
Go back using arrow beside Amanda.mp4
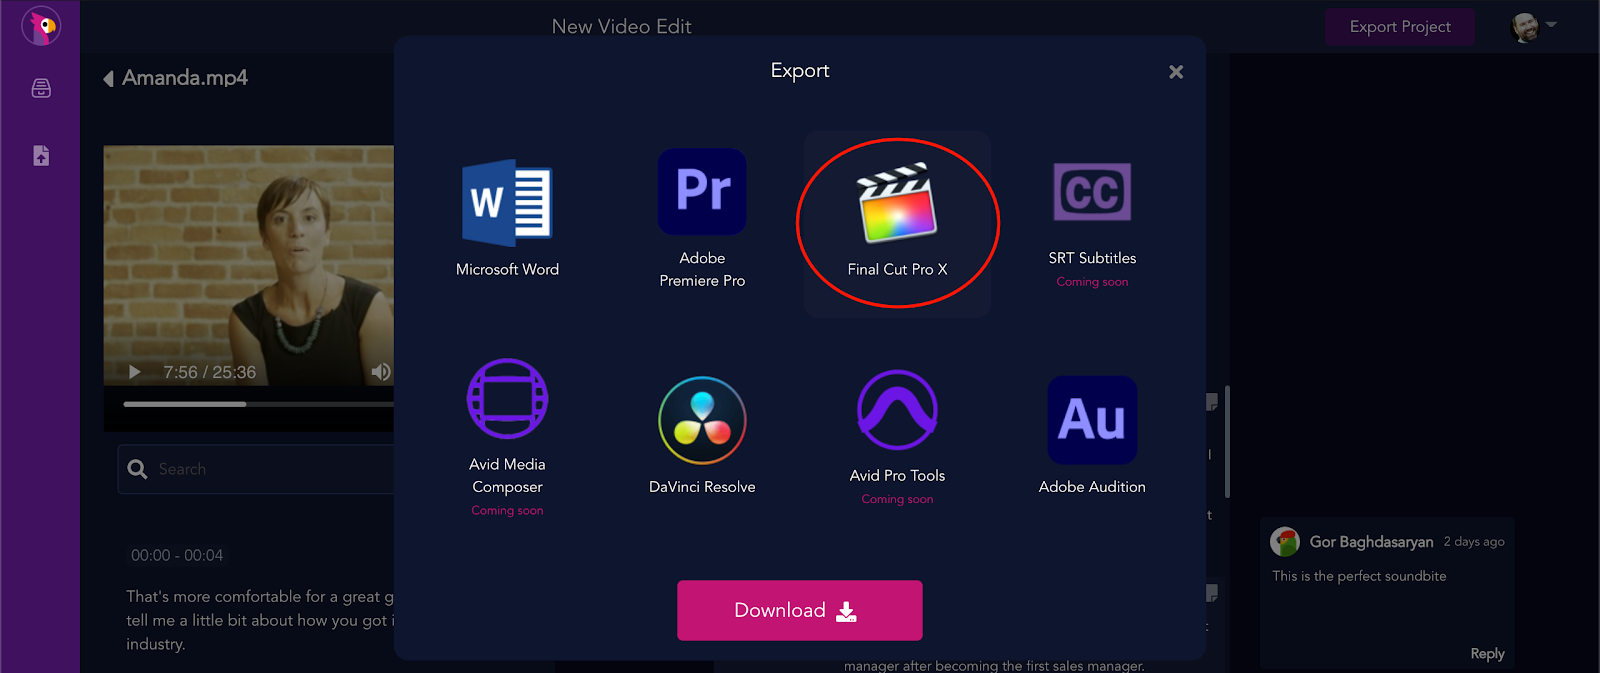(108, 79)
